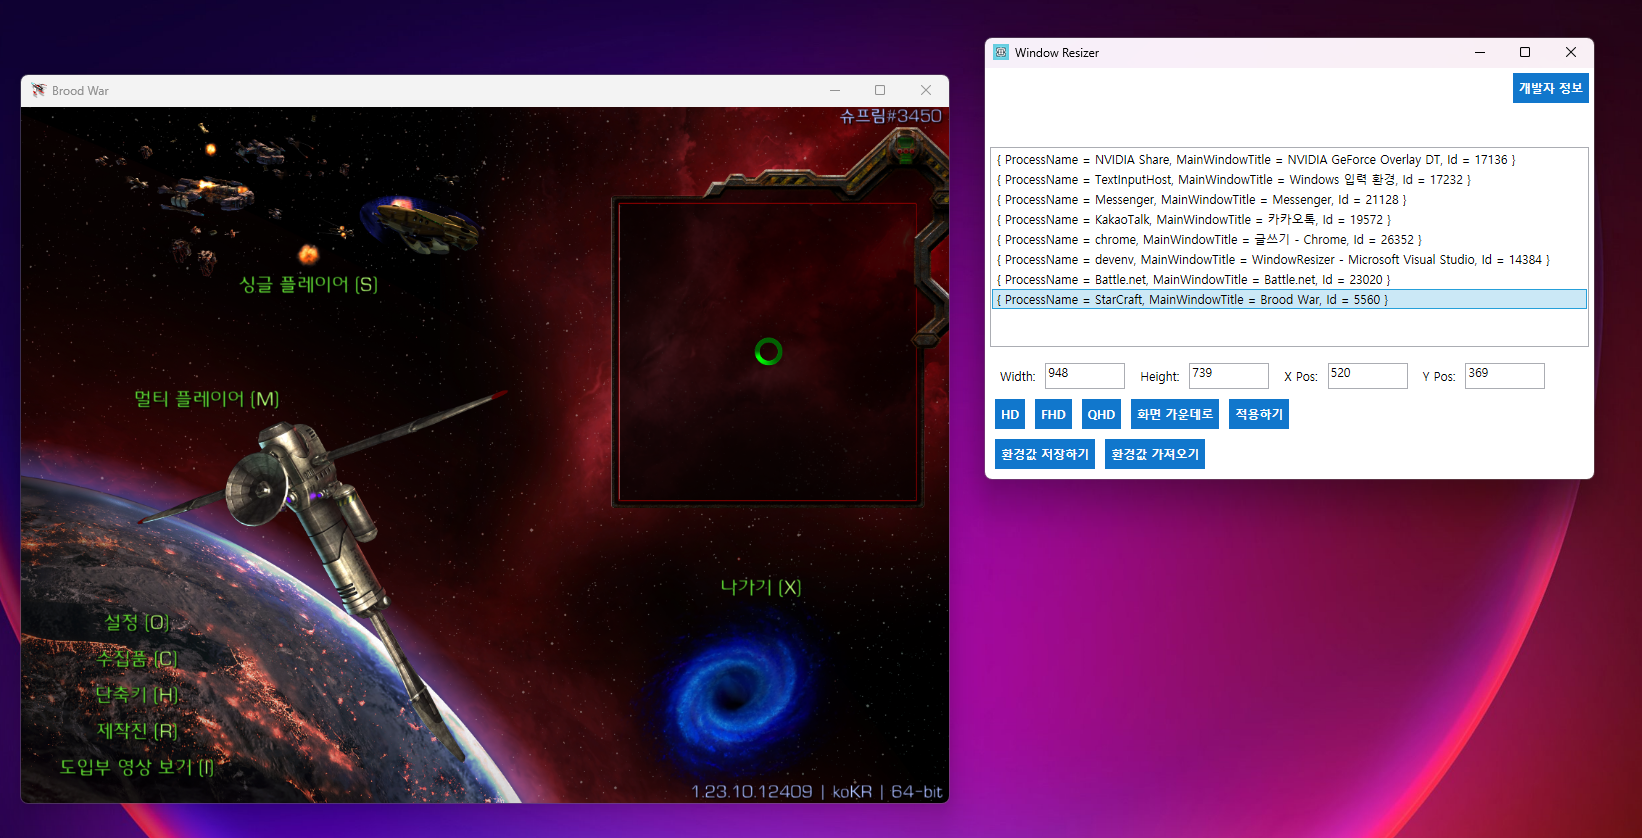The height and width of the screenshot is (838, 1642).
Task: Select the Battle.net process row
Action: point(1289,280)
